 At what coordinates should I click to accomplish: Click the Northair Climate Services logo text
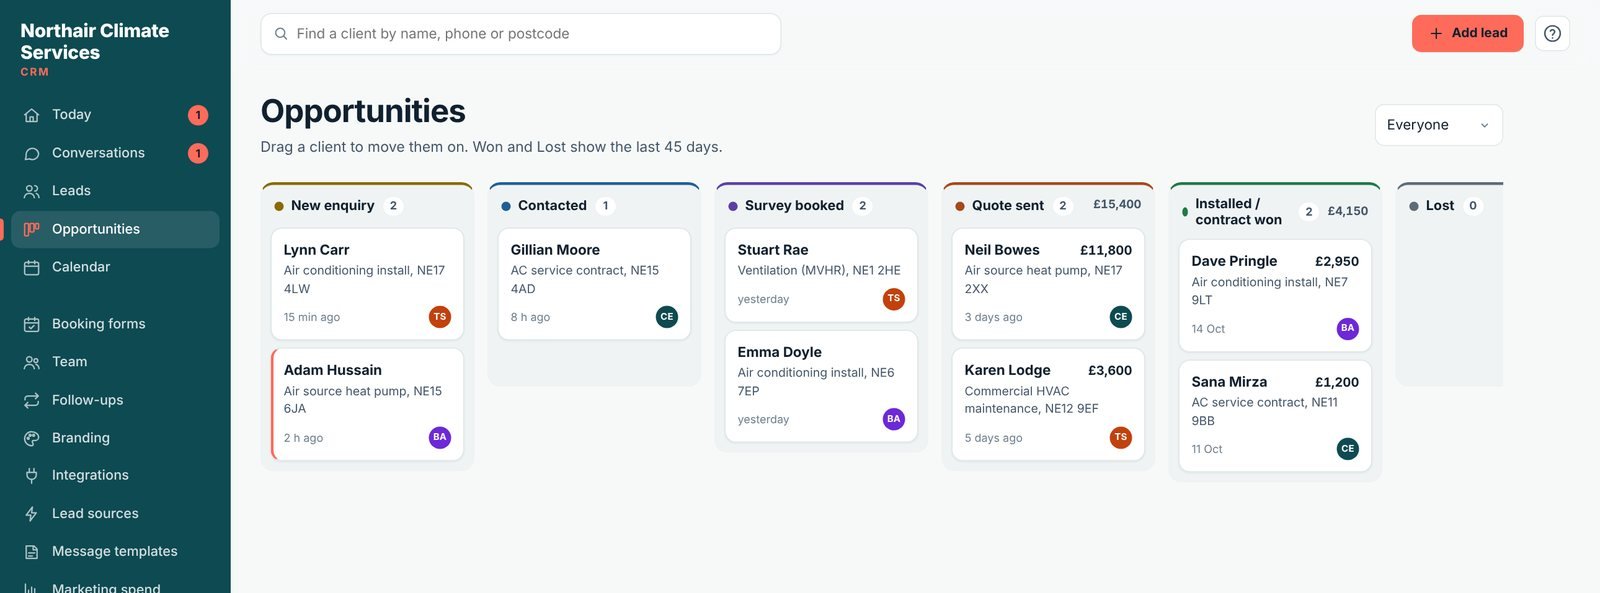(95, 42)
